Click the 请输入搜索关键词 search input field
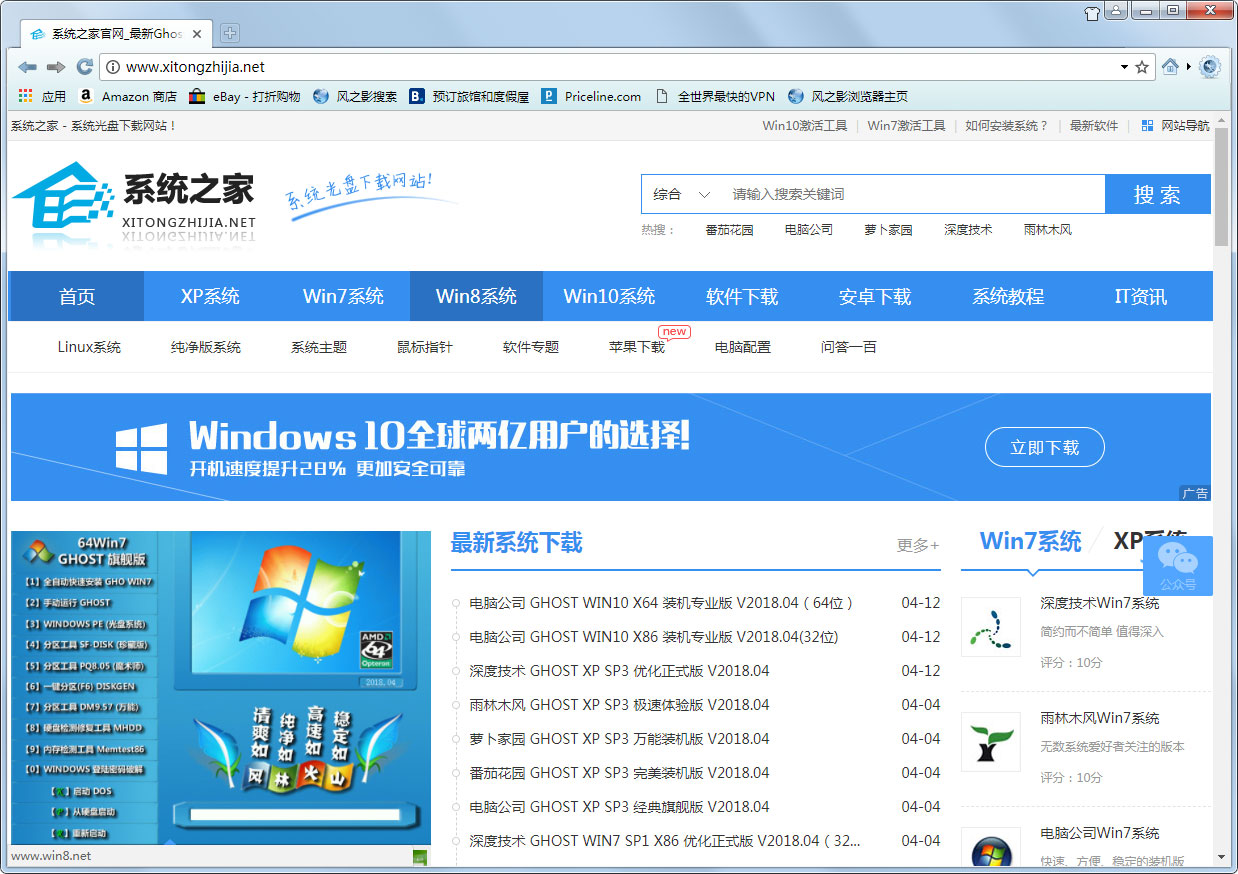 [910, 194]
